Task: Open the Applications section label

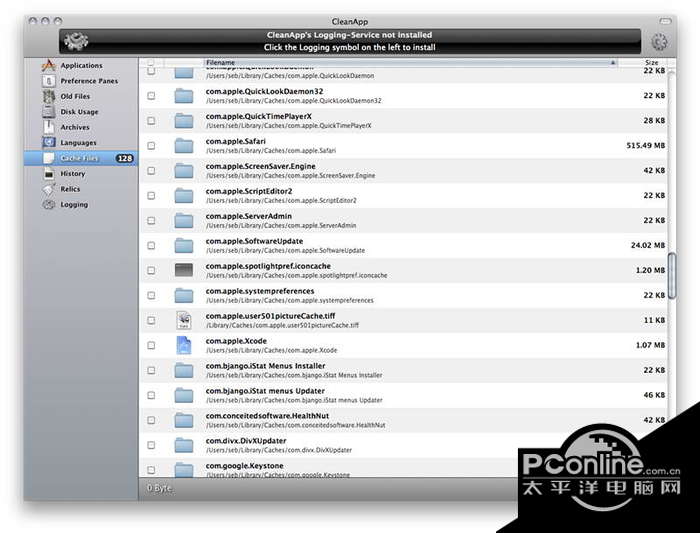Action: coord(82,66)
